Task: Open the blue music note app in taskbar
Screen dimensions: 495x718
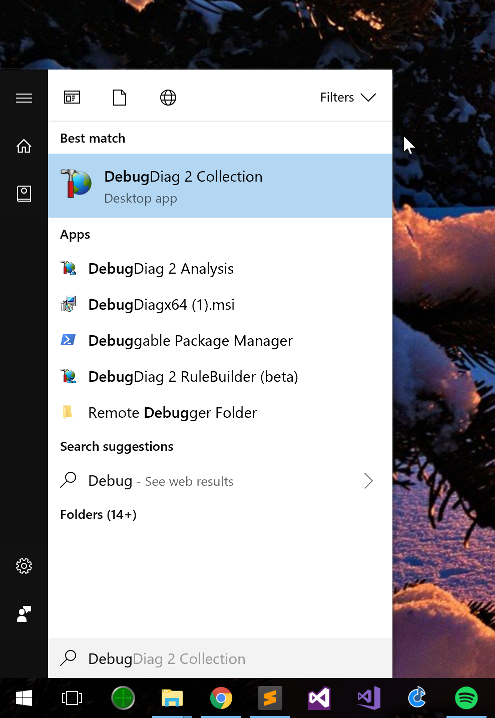Action: pyautogui.click(x=417, y=698)
